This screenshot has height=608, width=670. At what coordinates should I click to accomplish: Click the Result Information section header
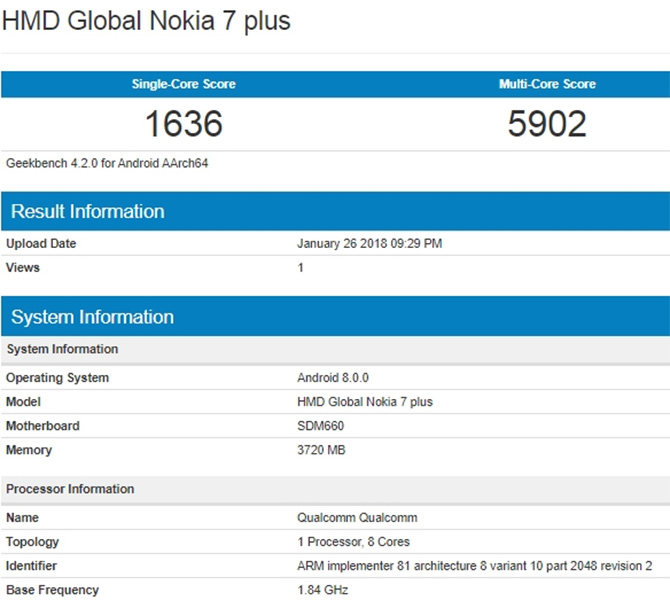[335, 211]
